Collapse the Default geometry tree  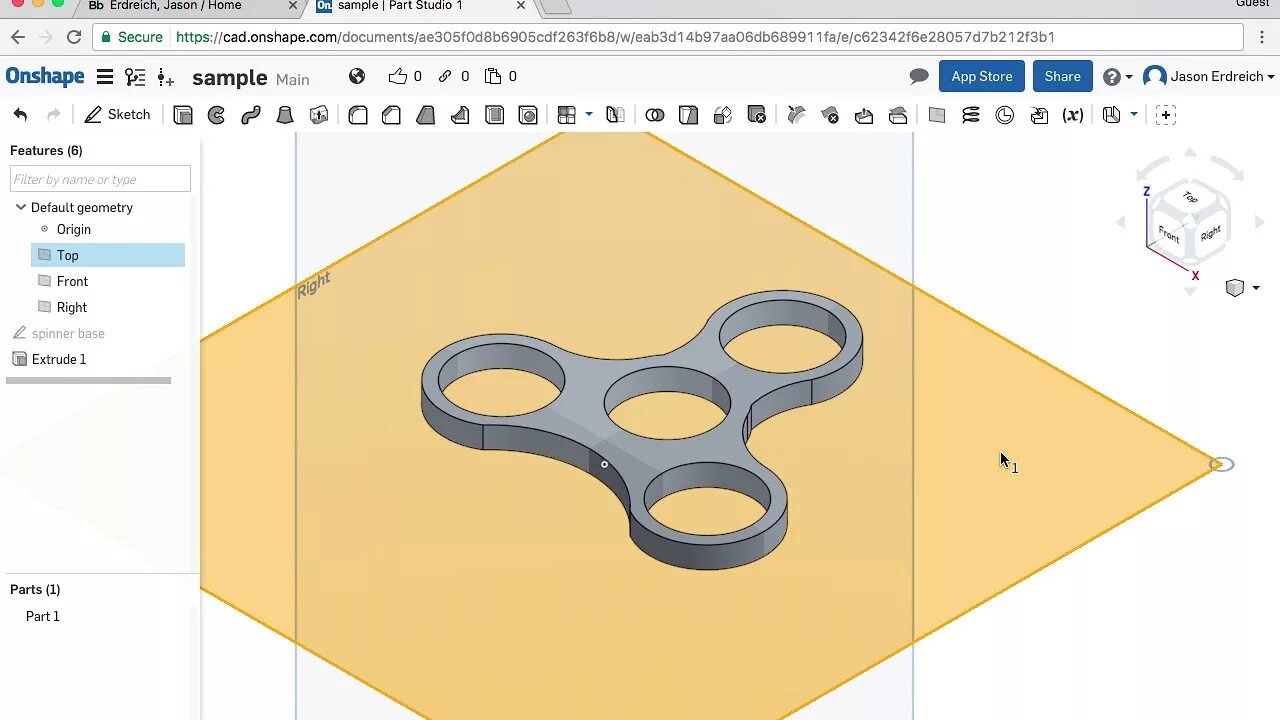[x=21, y=207]
